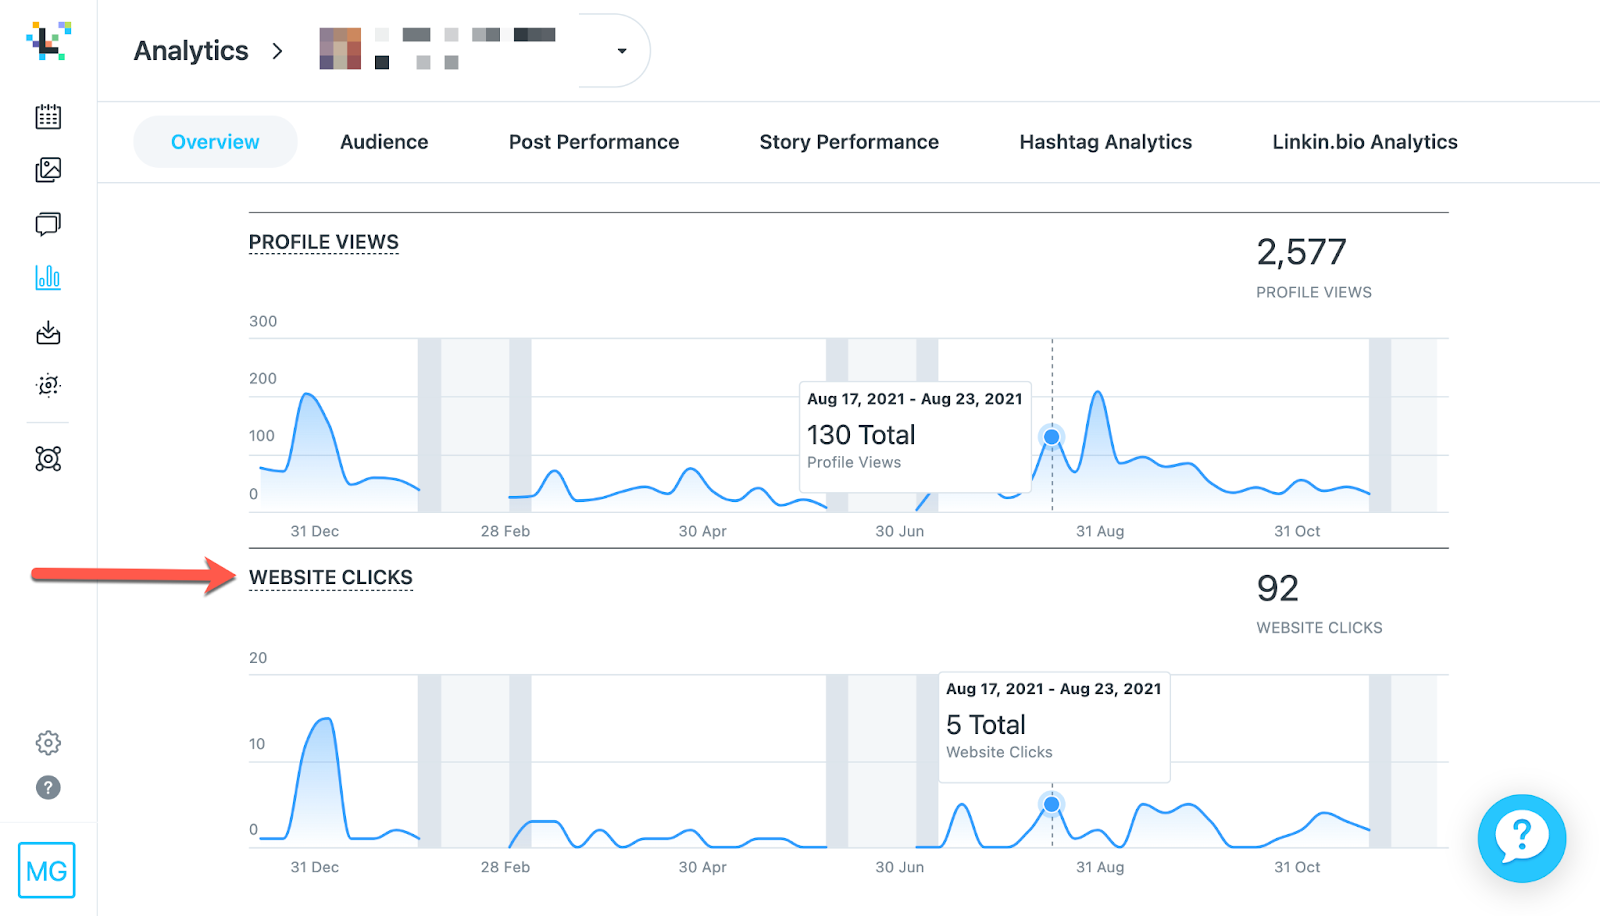The width and height of the screenshot is (1600, 916).
Task: Open the blue support chat bubble
Action: (1521, 838)
